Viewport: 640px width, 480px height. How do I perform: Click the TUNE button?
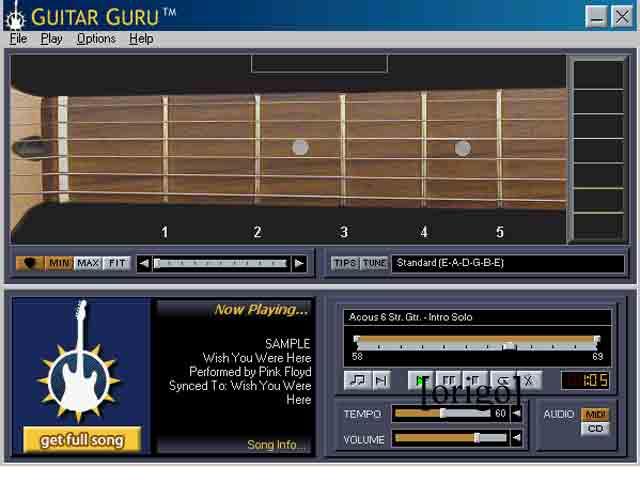point(374,263)
